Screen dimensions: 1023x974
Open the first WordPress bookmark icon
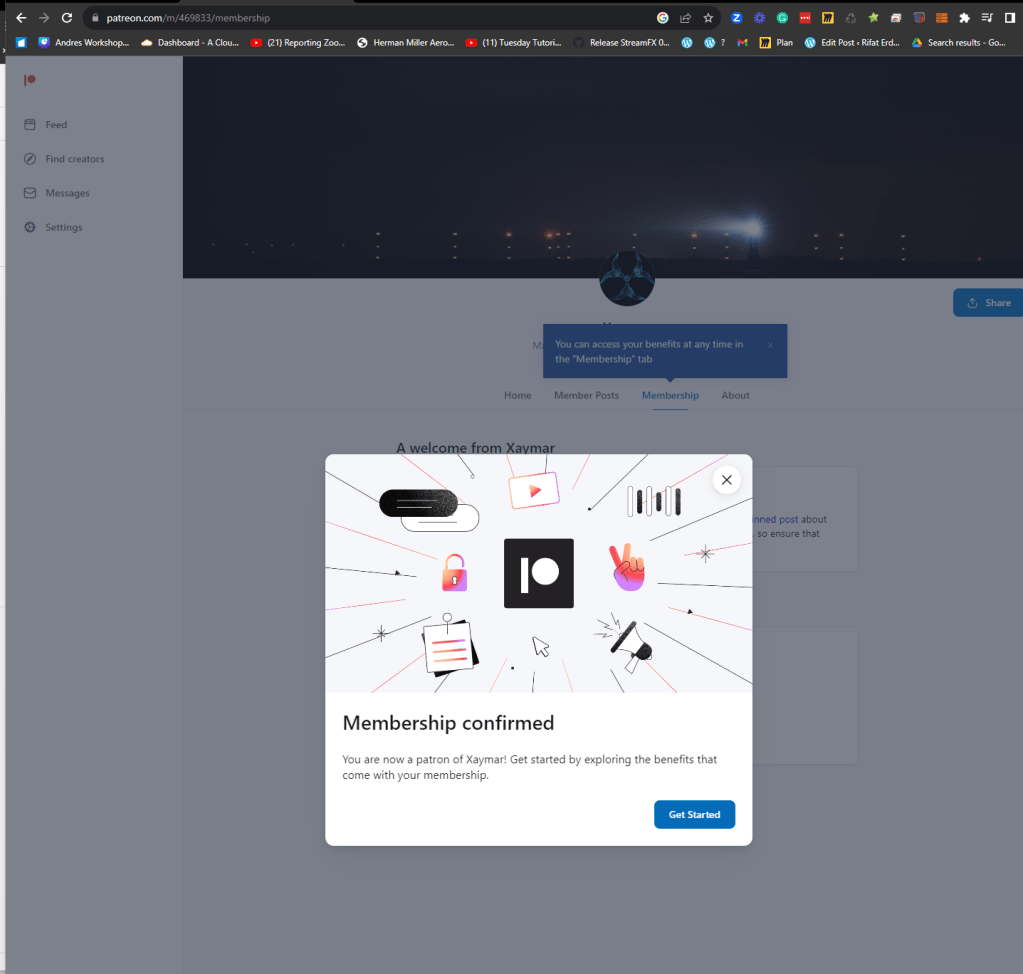686,42
